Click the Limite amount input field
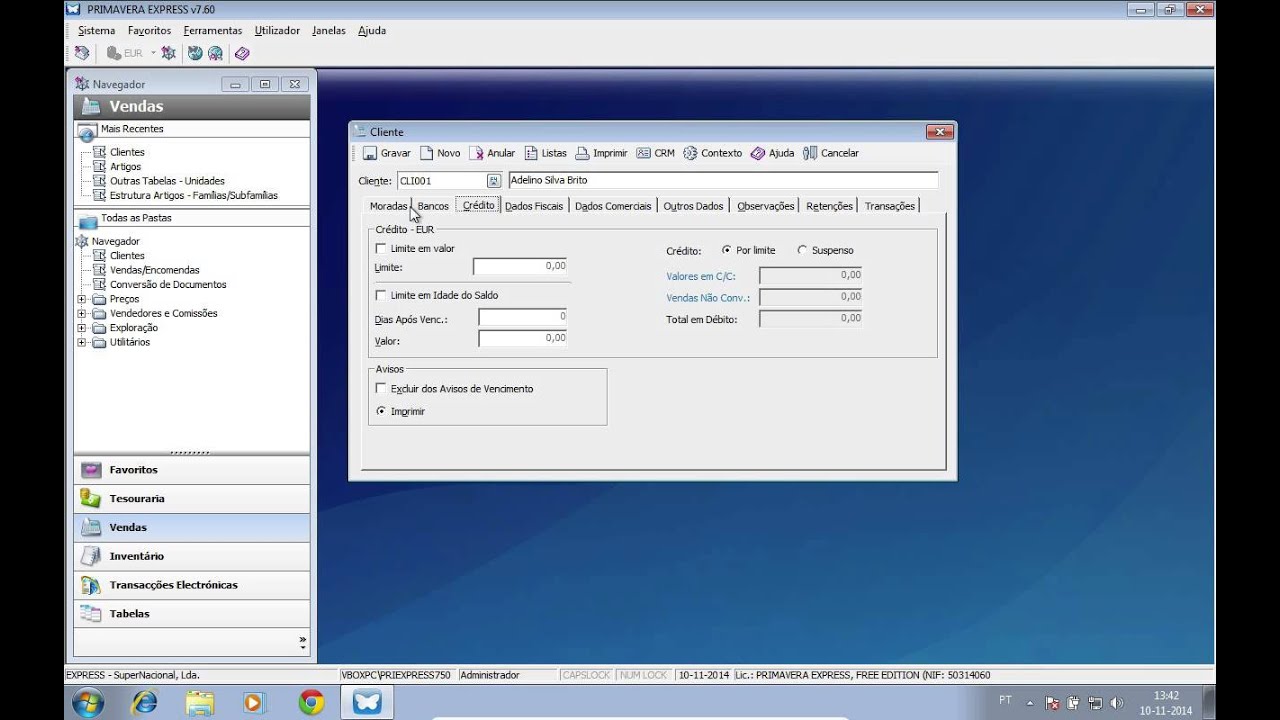 pos(520,267)
